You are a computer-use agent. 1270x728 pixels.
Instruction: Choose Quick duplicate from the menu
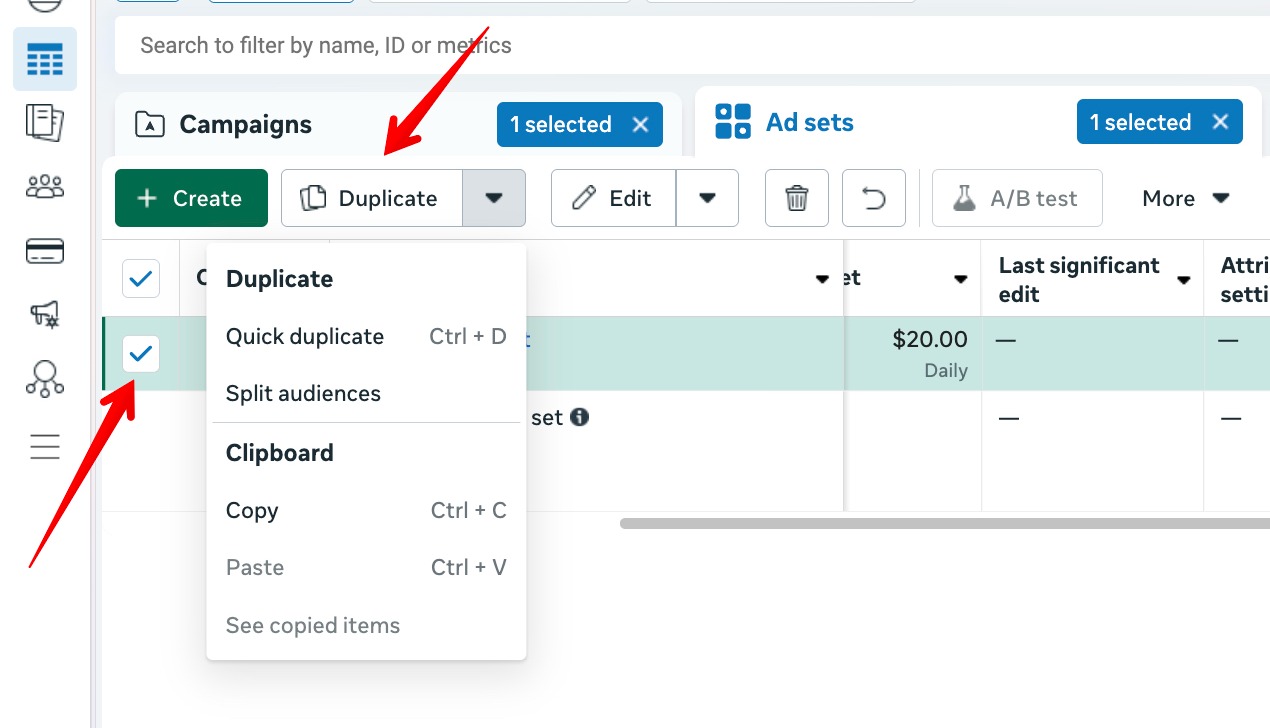pos(305,336)
